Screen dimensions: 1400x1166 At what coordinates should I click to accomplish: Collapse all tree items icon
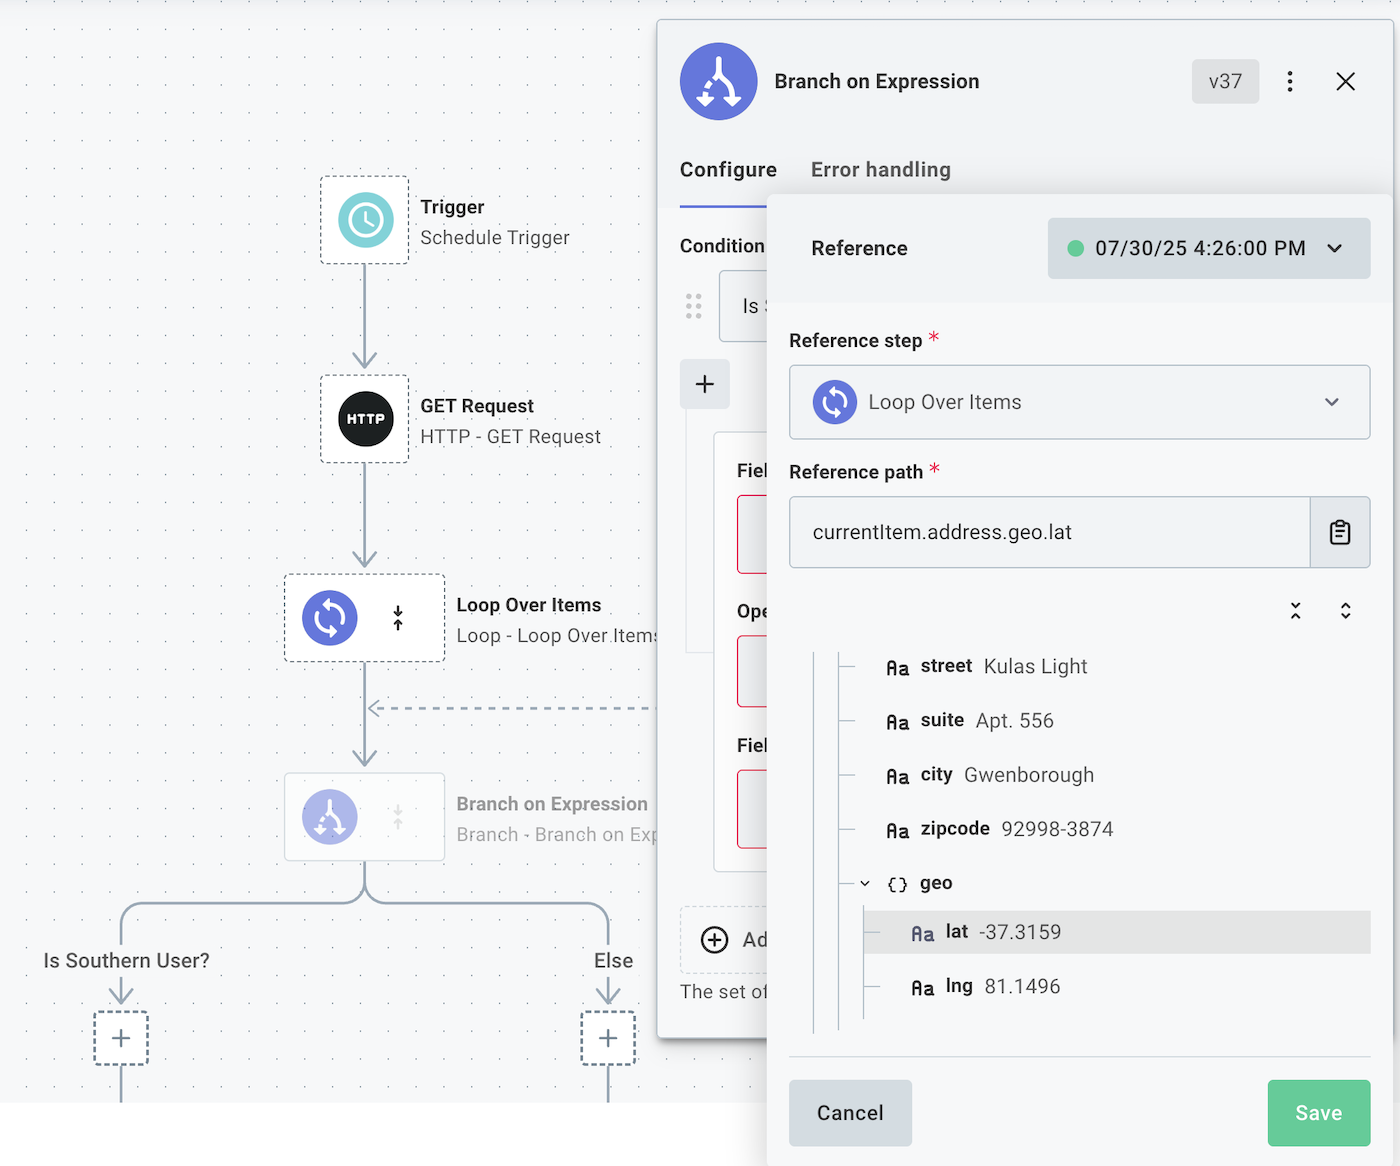pyautogui.click(x=1295, y=611)
